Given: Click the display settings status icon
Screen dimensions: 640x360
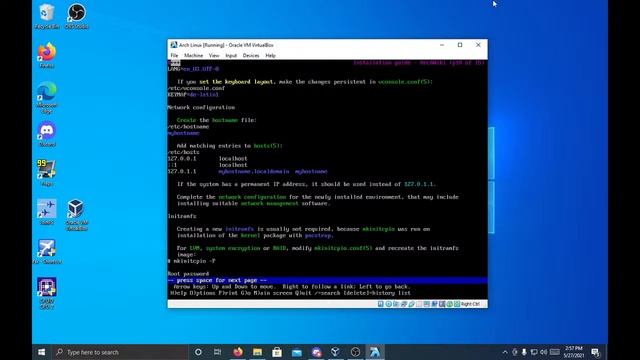Looking at the screenshot, I should coord(427,304).
